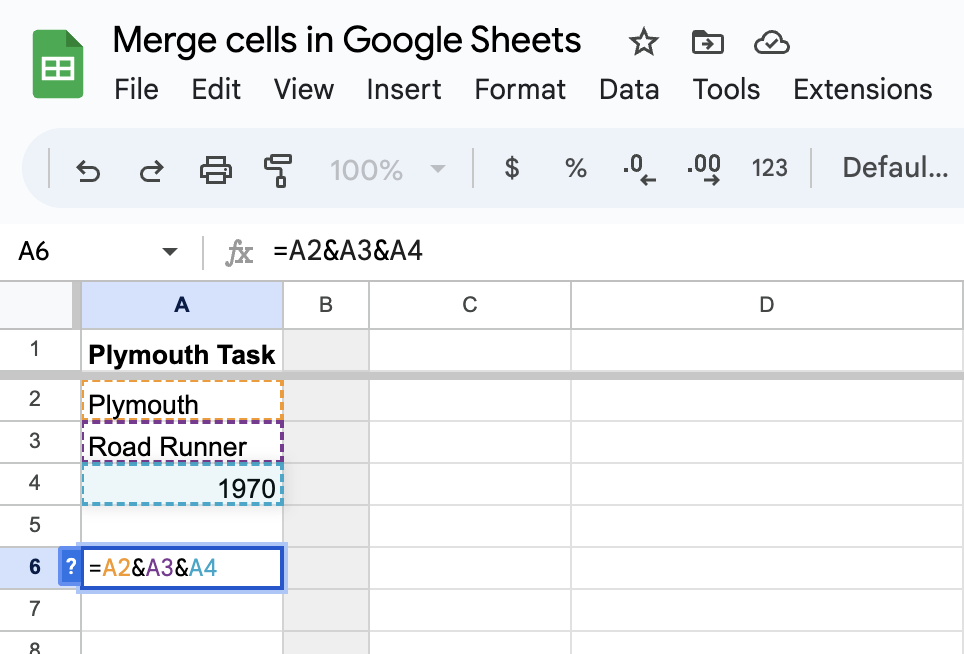Select column C header

[x=470, y=305]
